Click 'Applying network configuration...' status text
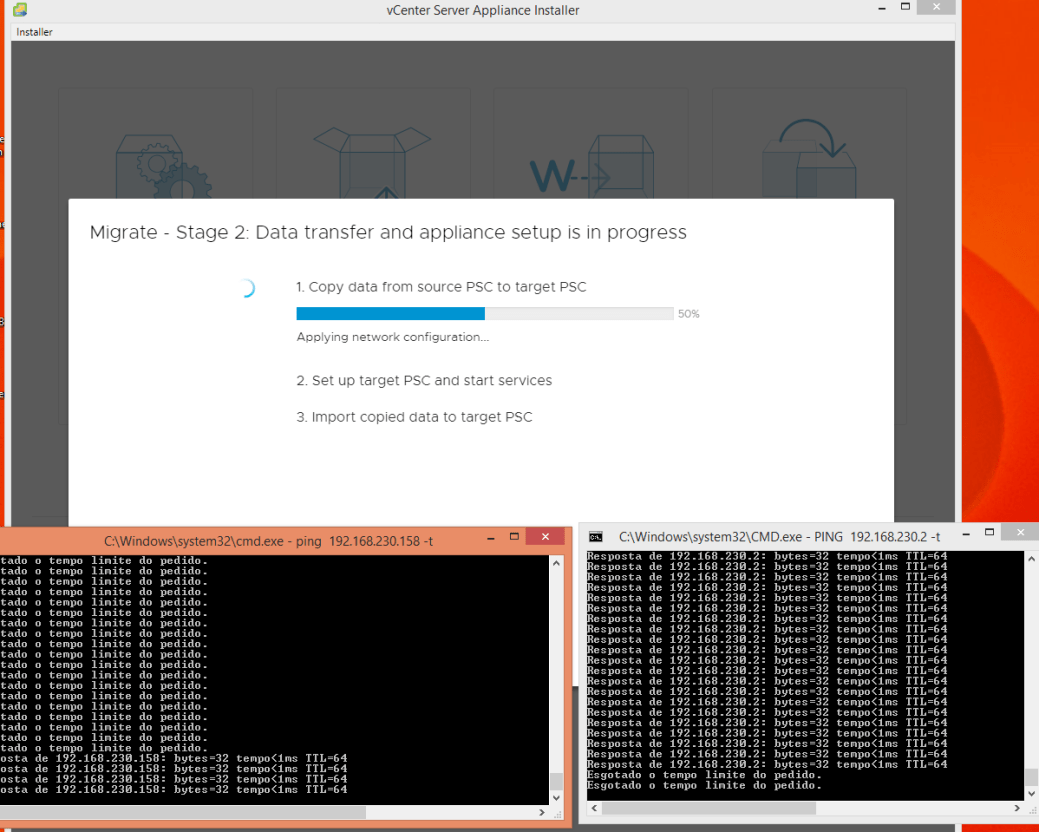The width and height of the screenshot is (1039, 832). tap(393, 338)
